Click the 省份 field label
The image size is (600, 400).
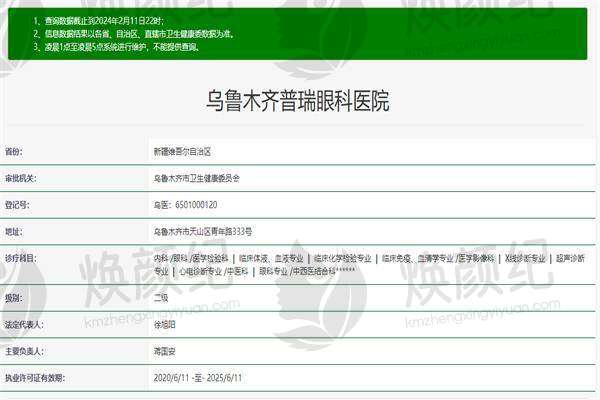pos(14,152)
